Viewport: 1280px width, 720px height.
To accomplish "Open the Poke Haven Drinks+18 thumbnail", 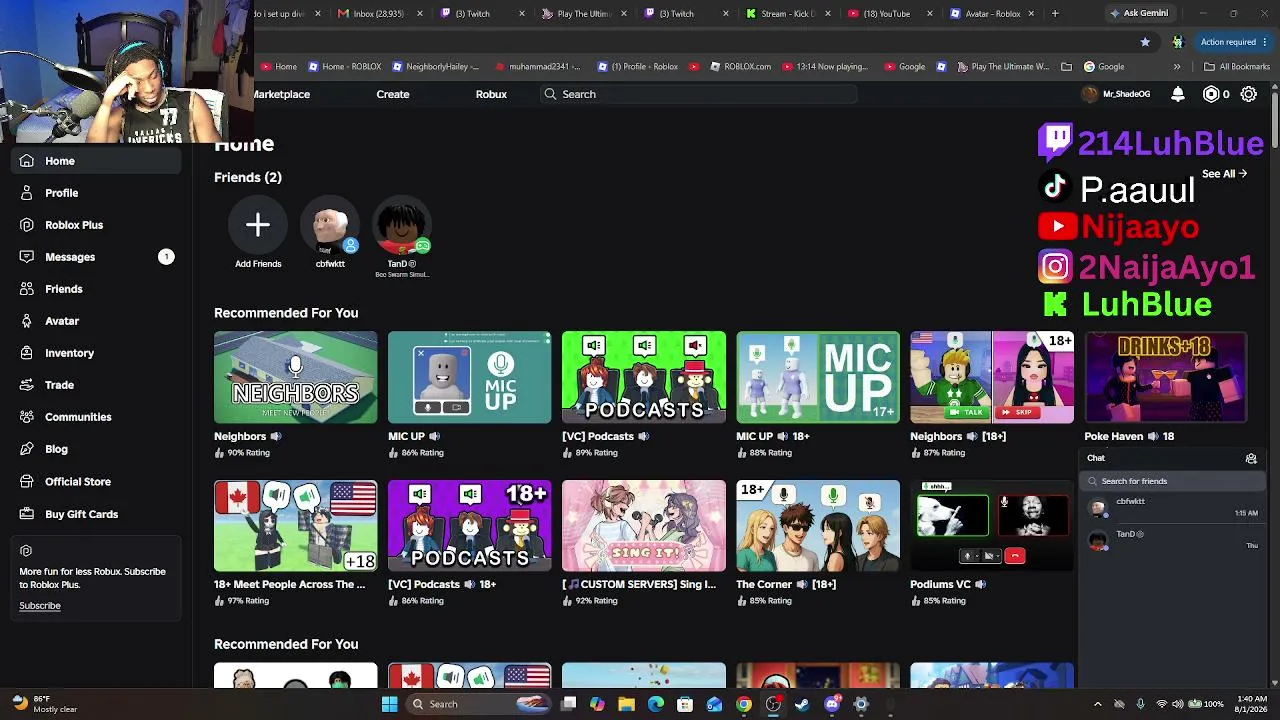I will click(x=1166, y=378).
